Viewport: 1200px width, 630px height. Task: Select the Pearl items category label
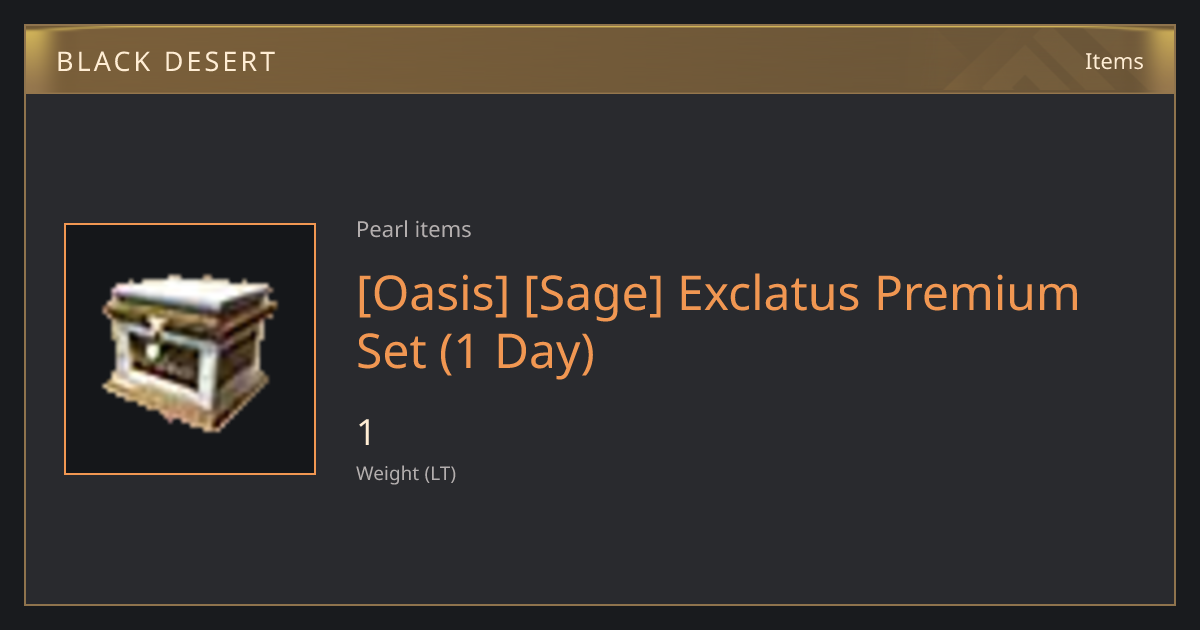(414, 230)
